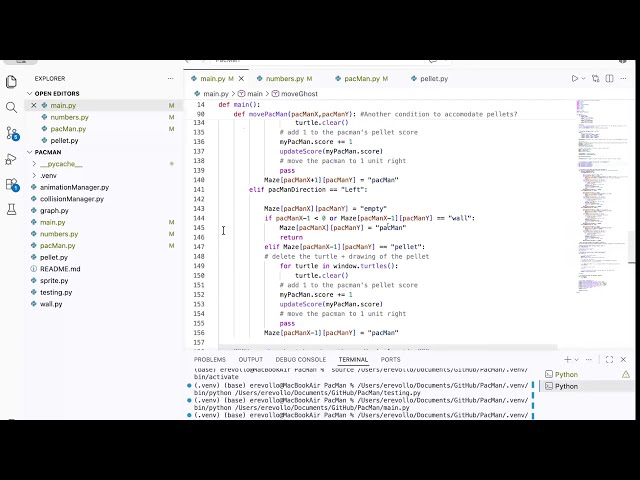The image size is (640, 480).
Task: Open Run and Debug view
Action: pos(11,159)
